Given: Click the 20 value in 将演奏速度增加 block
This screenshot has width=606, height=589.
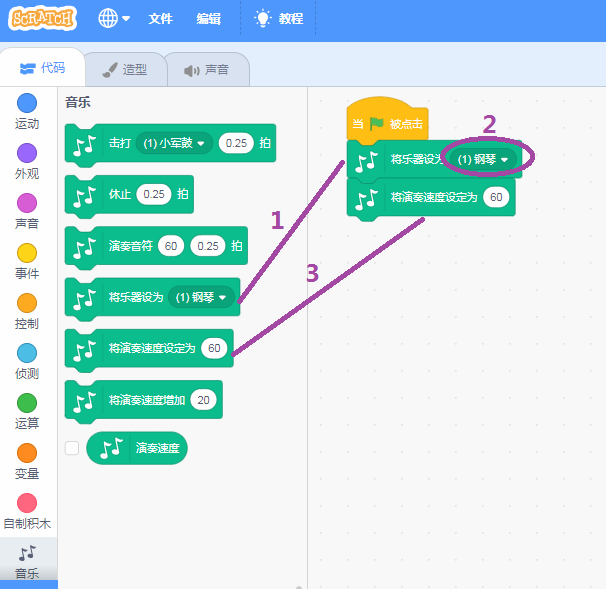Looking at the screenshot, I should click(204, 400).
